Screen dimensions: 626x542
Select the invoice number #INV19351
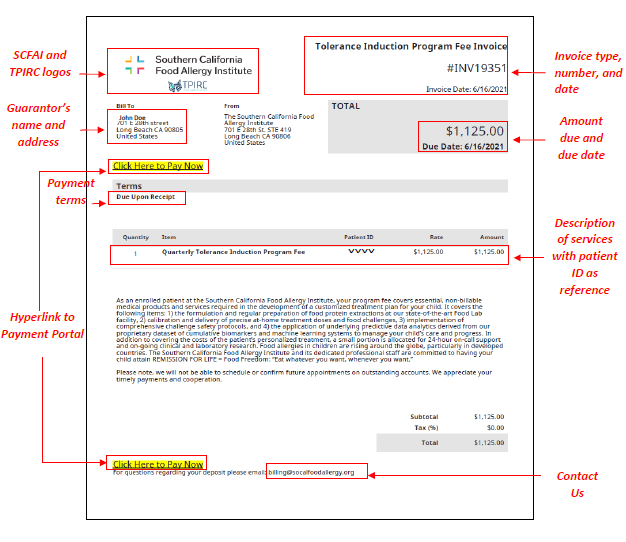tap(476, 69)
